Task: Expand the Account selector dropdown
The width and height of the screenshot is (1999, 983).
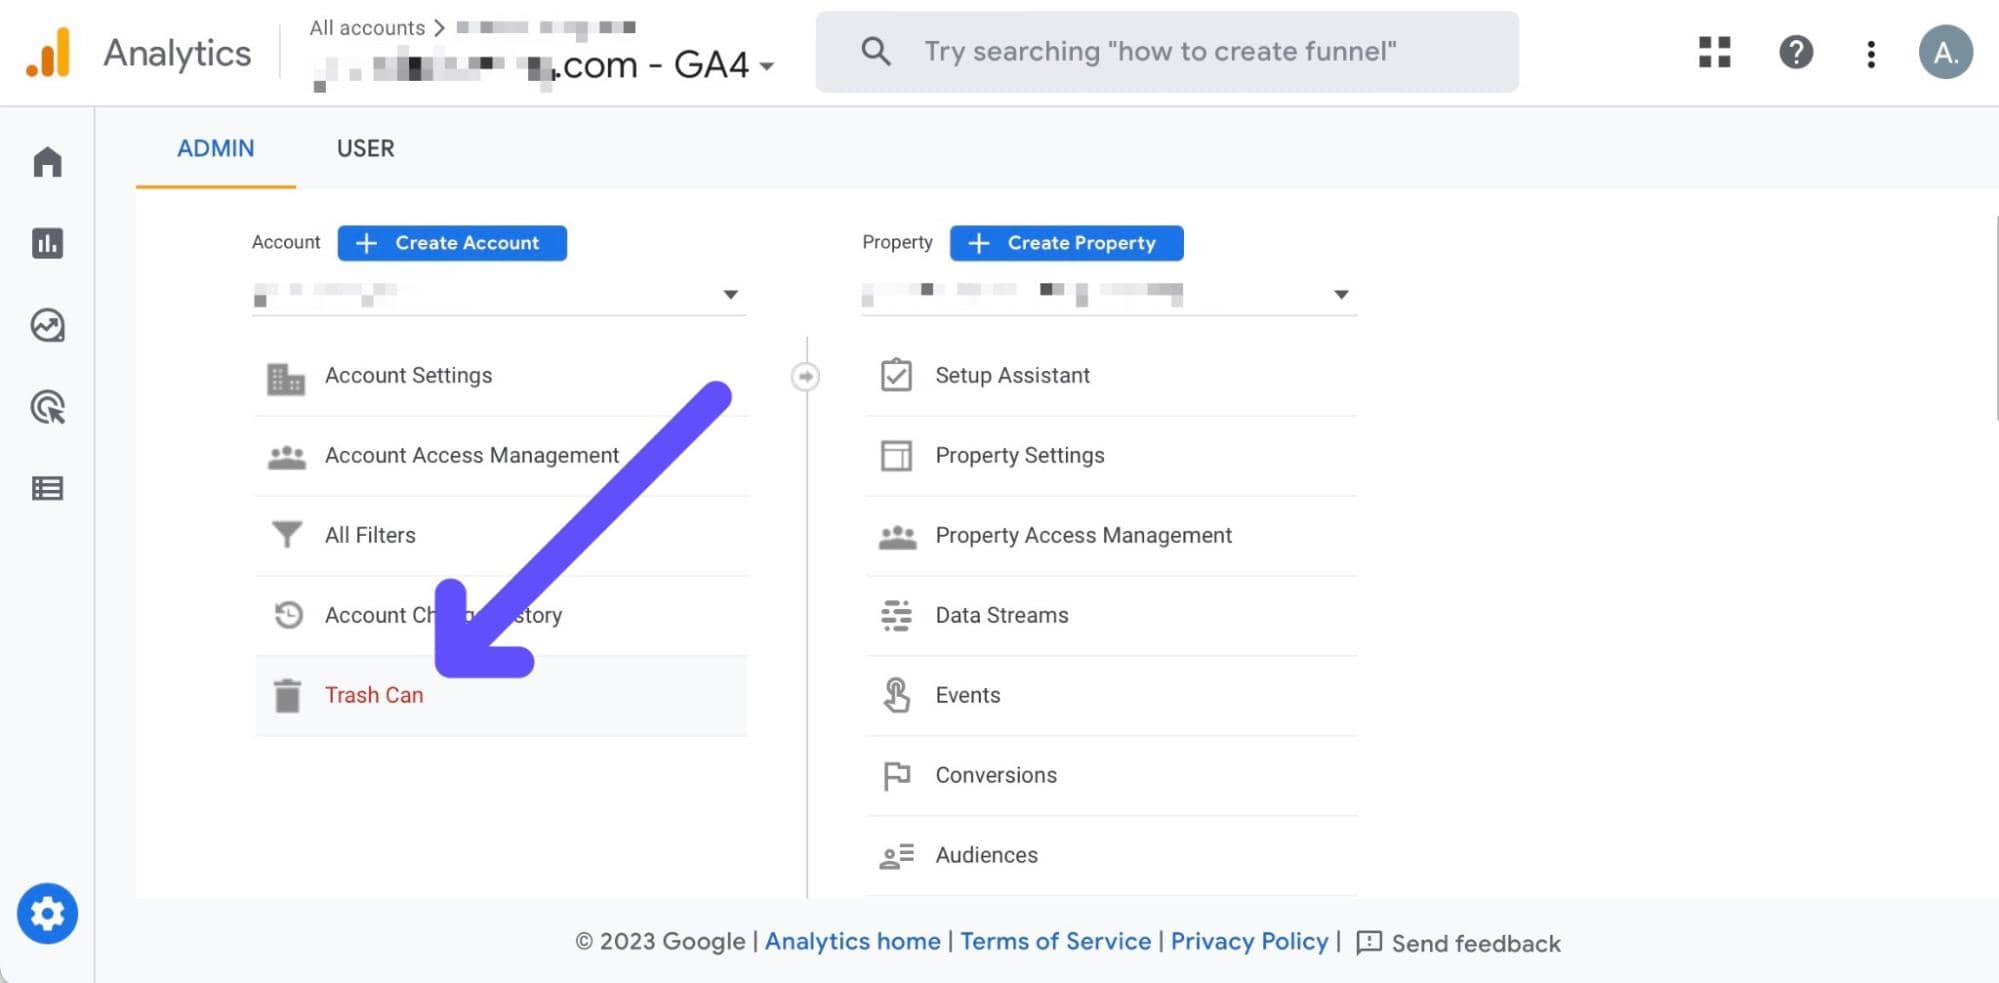Action: 732,294
